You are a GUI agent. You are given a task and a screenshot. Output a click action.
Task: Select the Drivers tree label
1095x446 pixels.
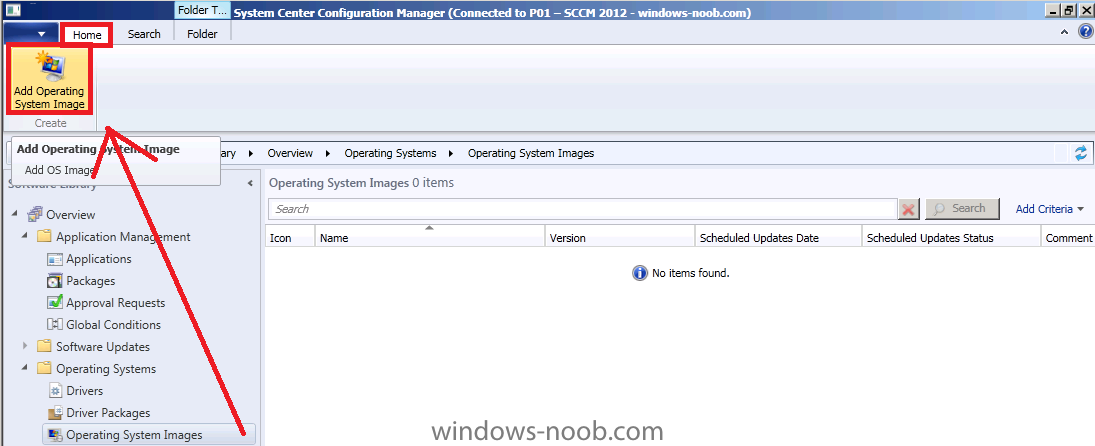point(84,391)
